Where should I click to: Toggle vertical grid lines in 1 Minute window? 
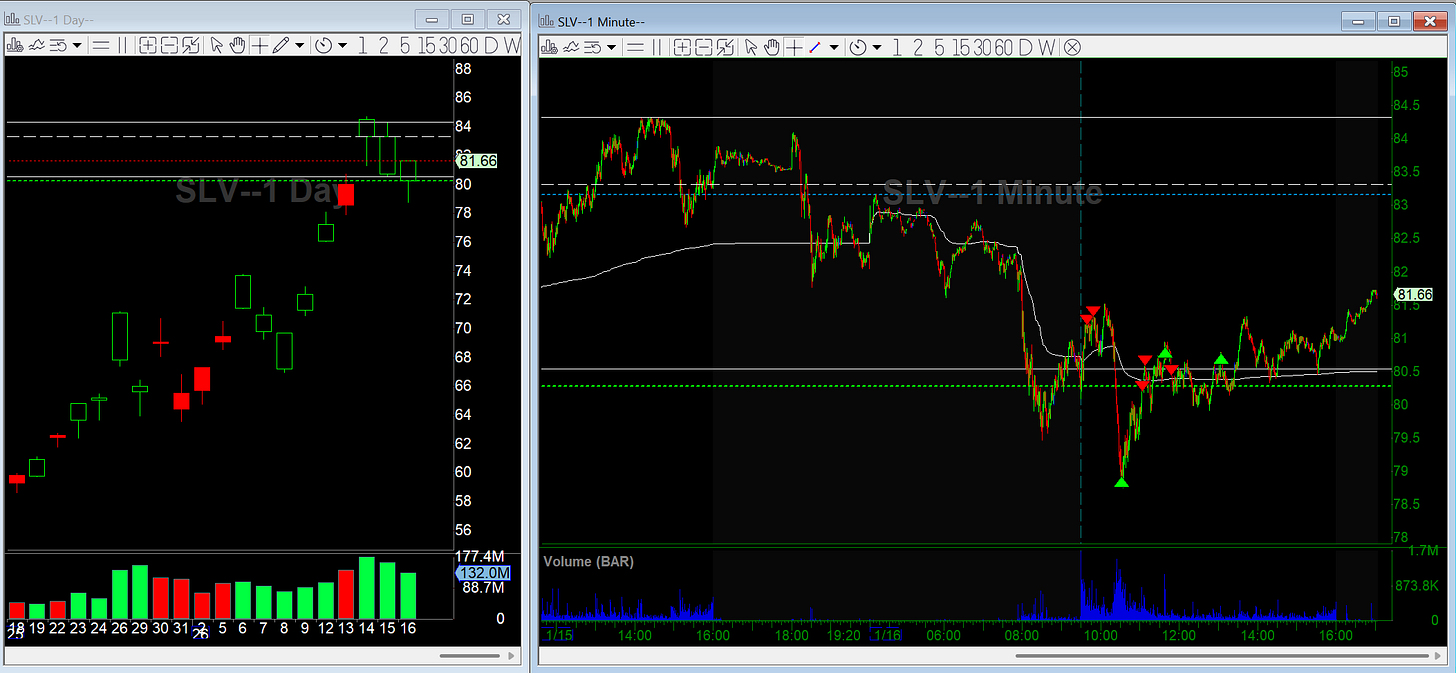(657, 47)
